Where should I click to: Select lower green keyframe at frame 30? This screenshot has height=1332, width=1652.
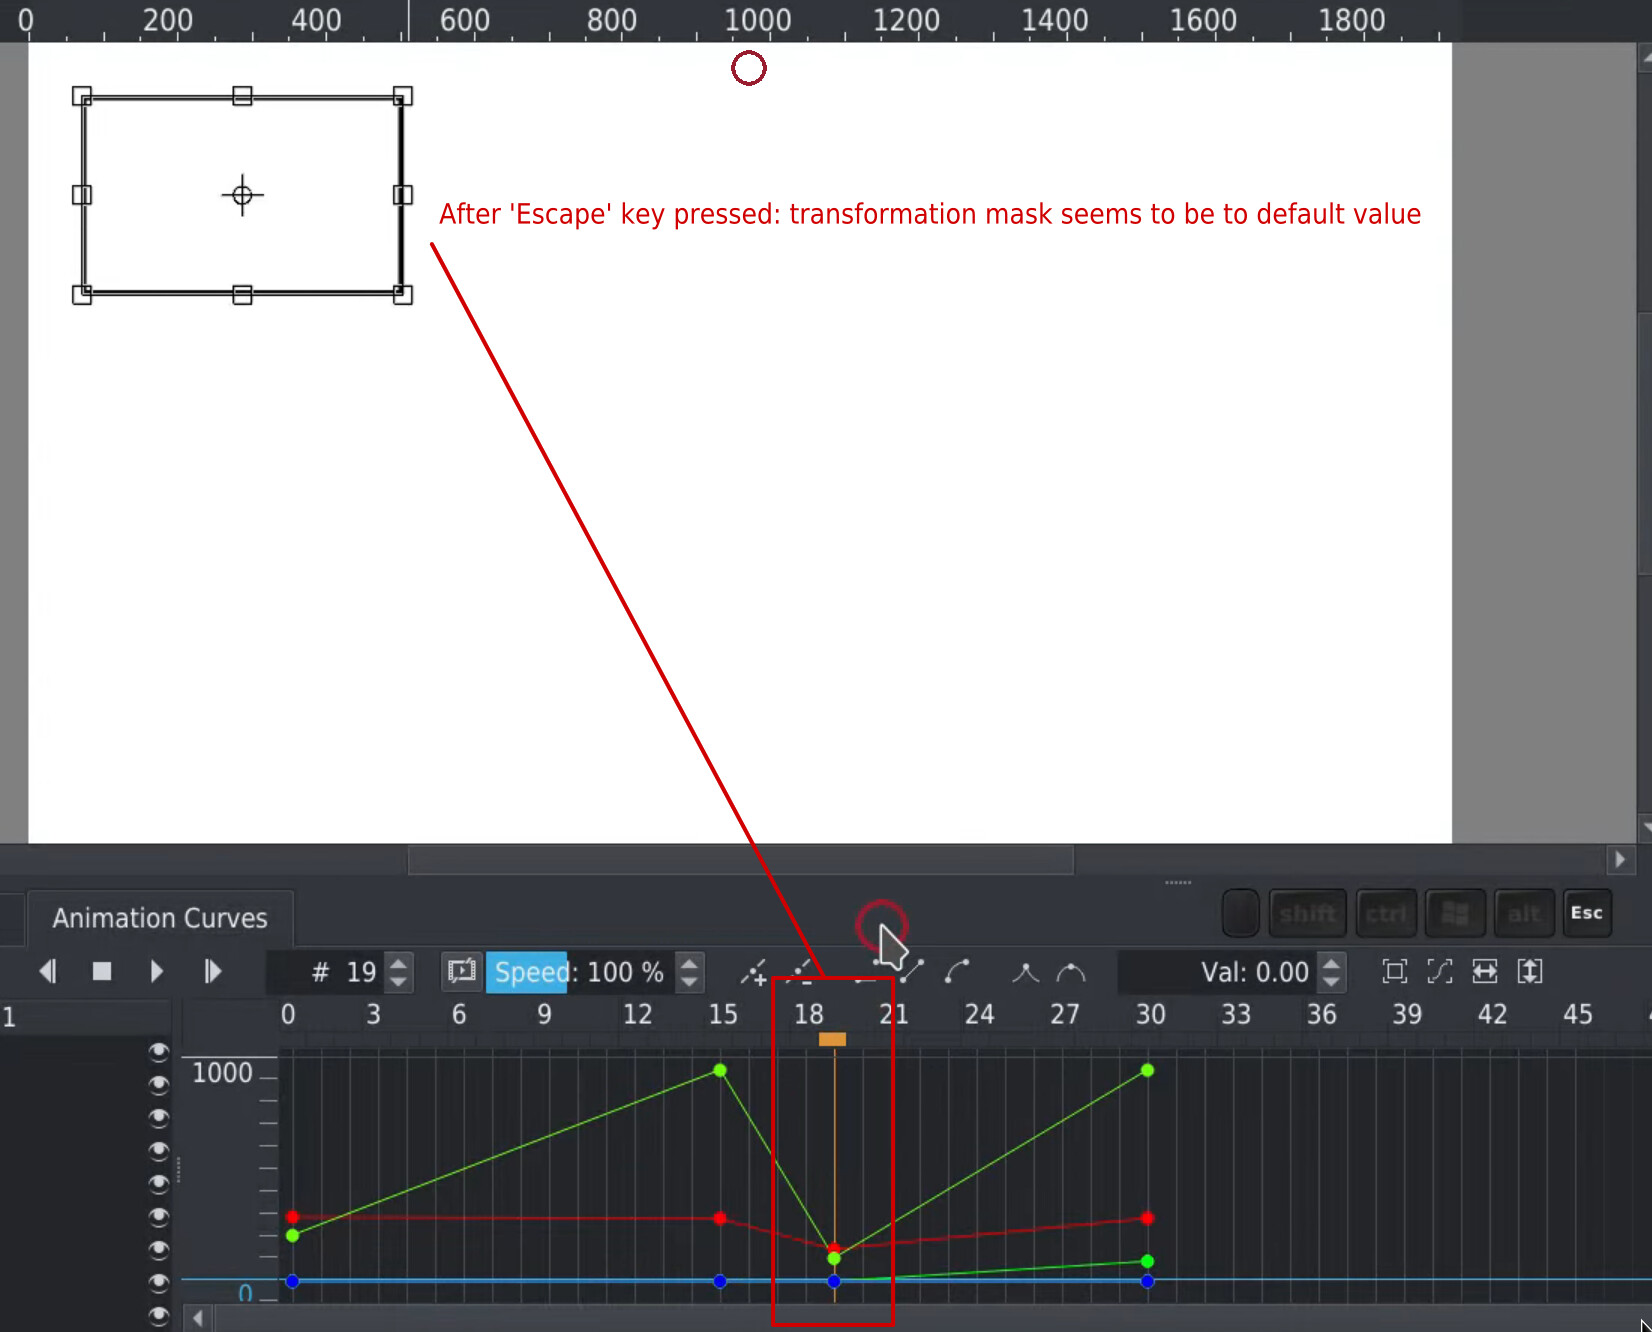tap(1147, 1261)
